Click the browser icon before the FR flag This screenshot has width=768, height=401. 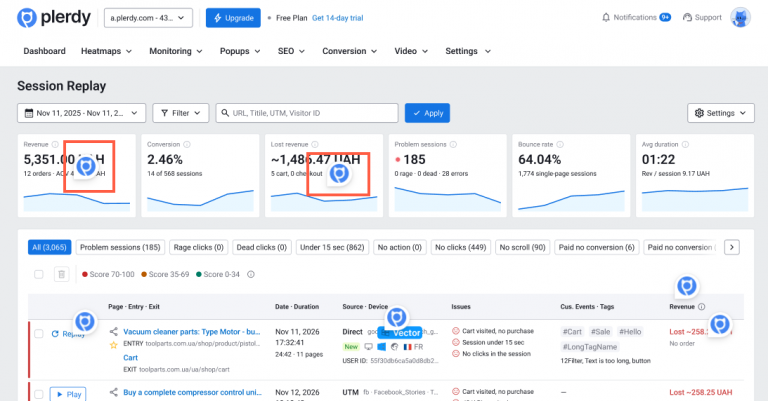(x=394, y=347)
